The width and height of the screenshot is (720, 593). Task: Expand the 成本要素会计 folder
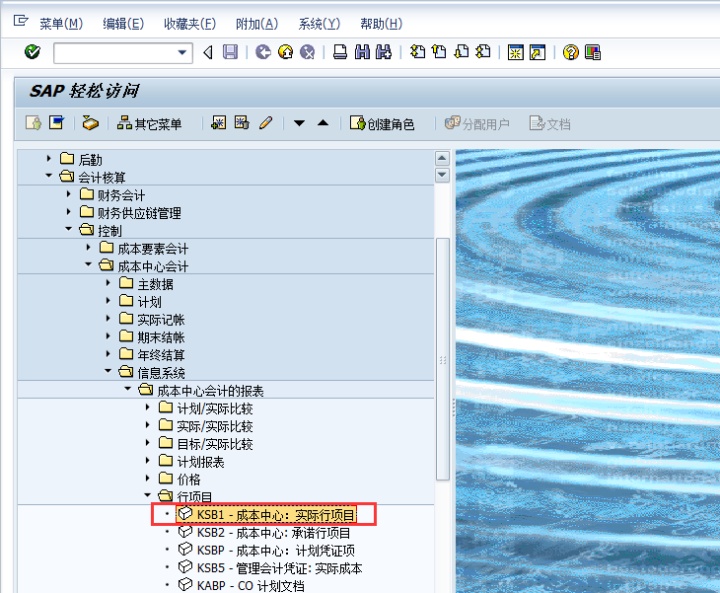[x=88, y=247]
